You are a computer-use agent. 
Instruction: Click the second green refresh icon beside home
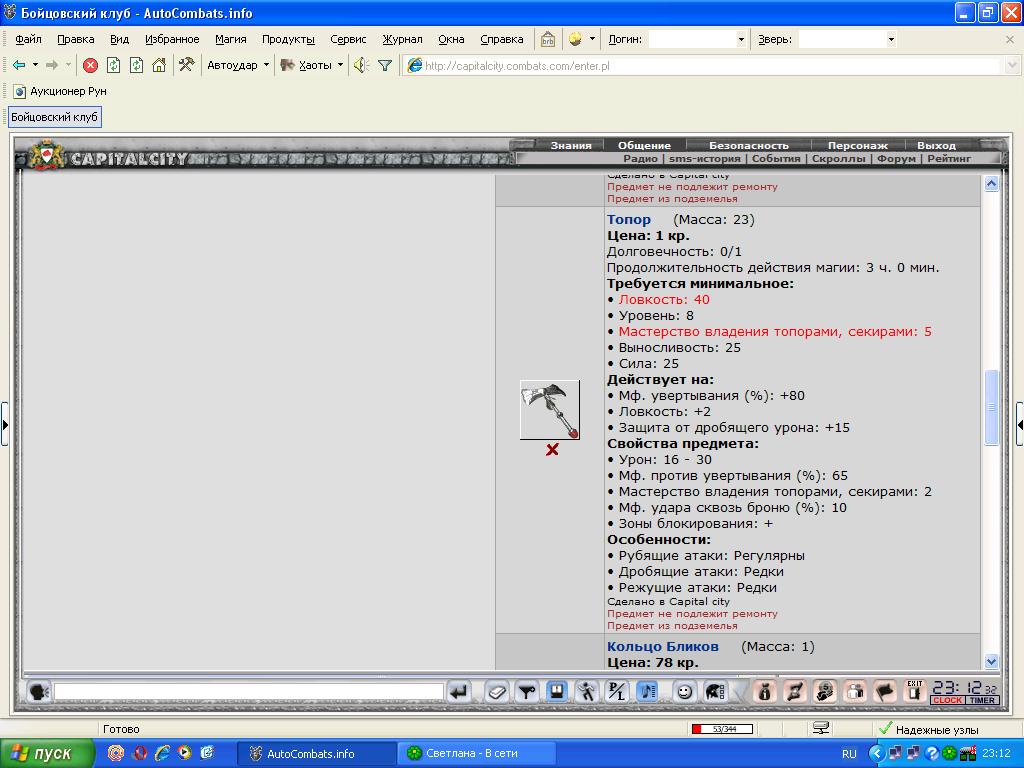(x=136, y=65)
